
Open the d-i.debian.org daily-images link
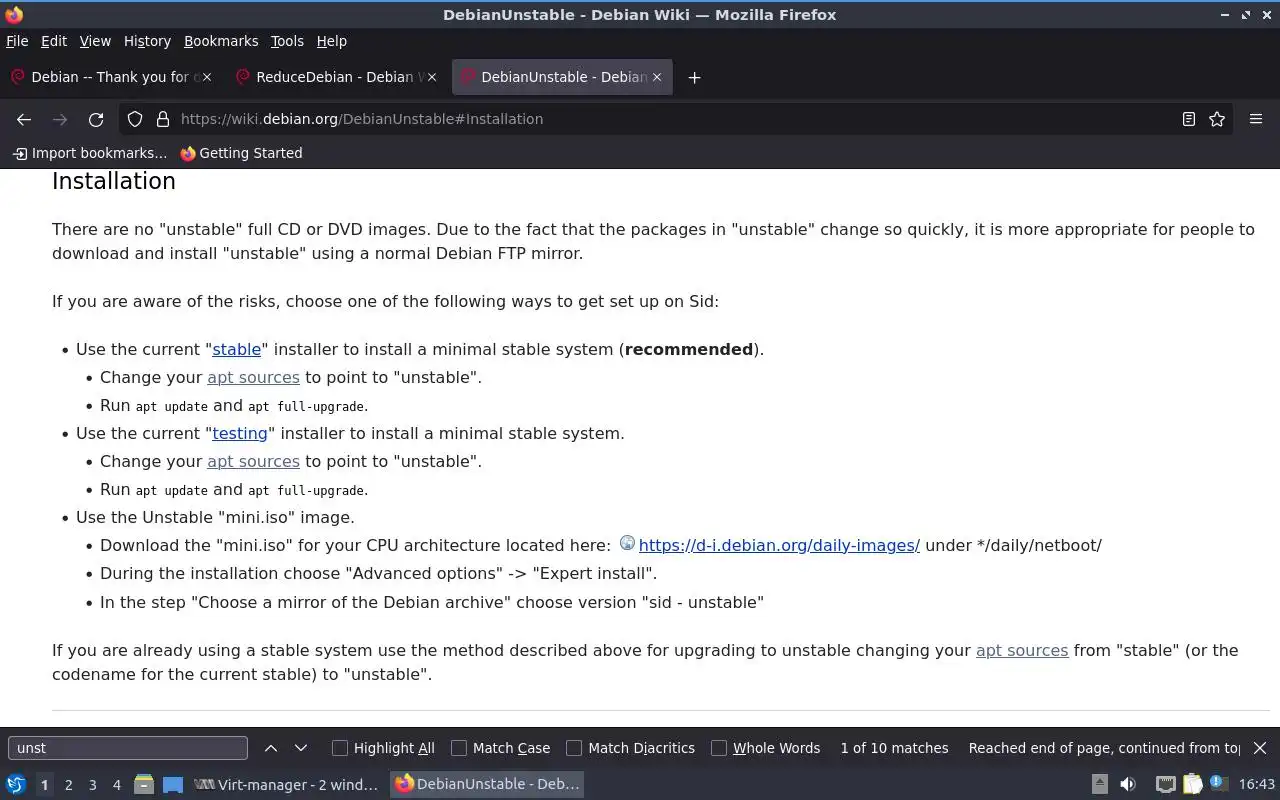tap(779, 545)
